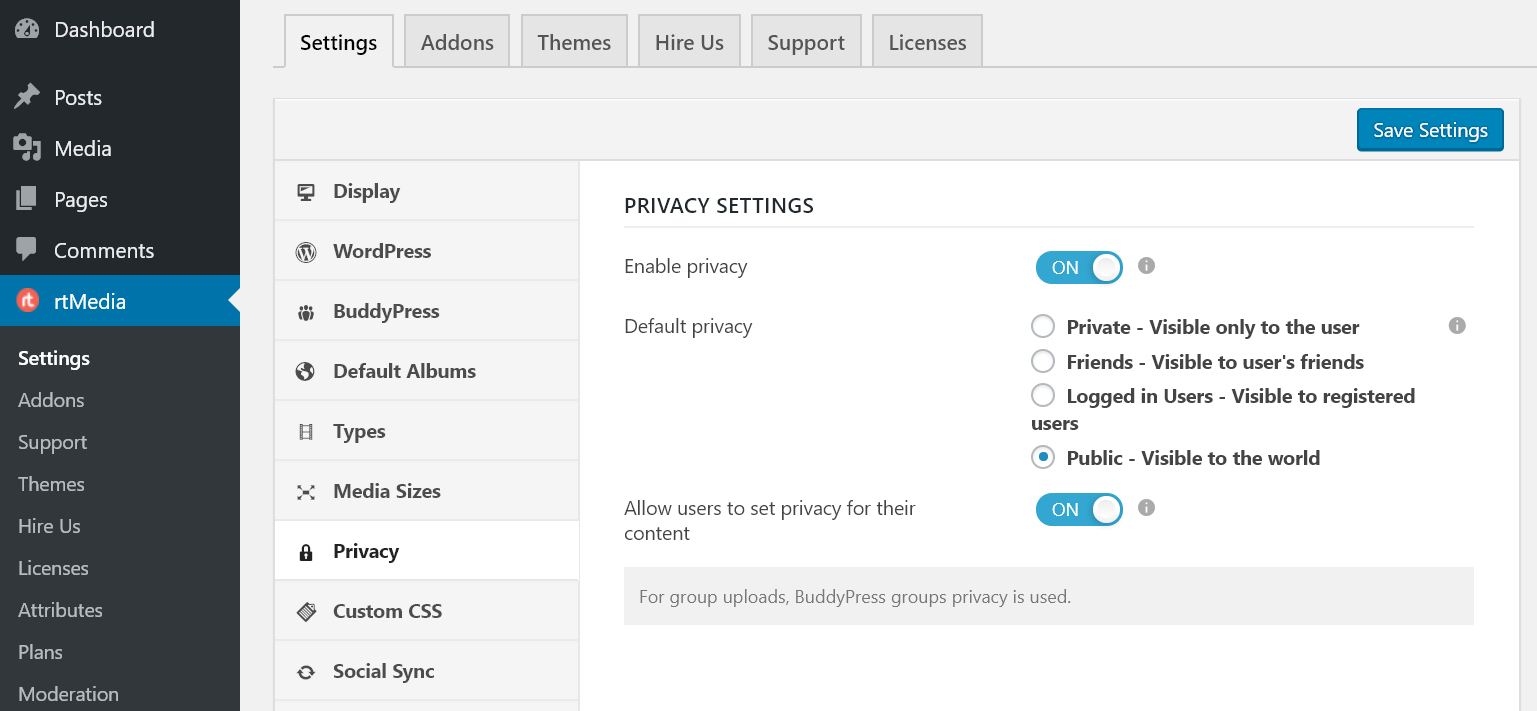Click the BuddyPress icon

point(306,311)
